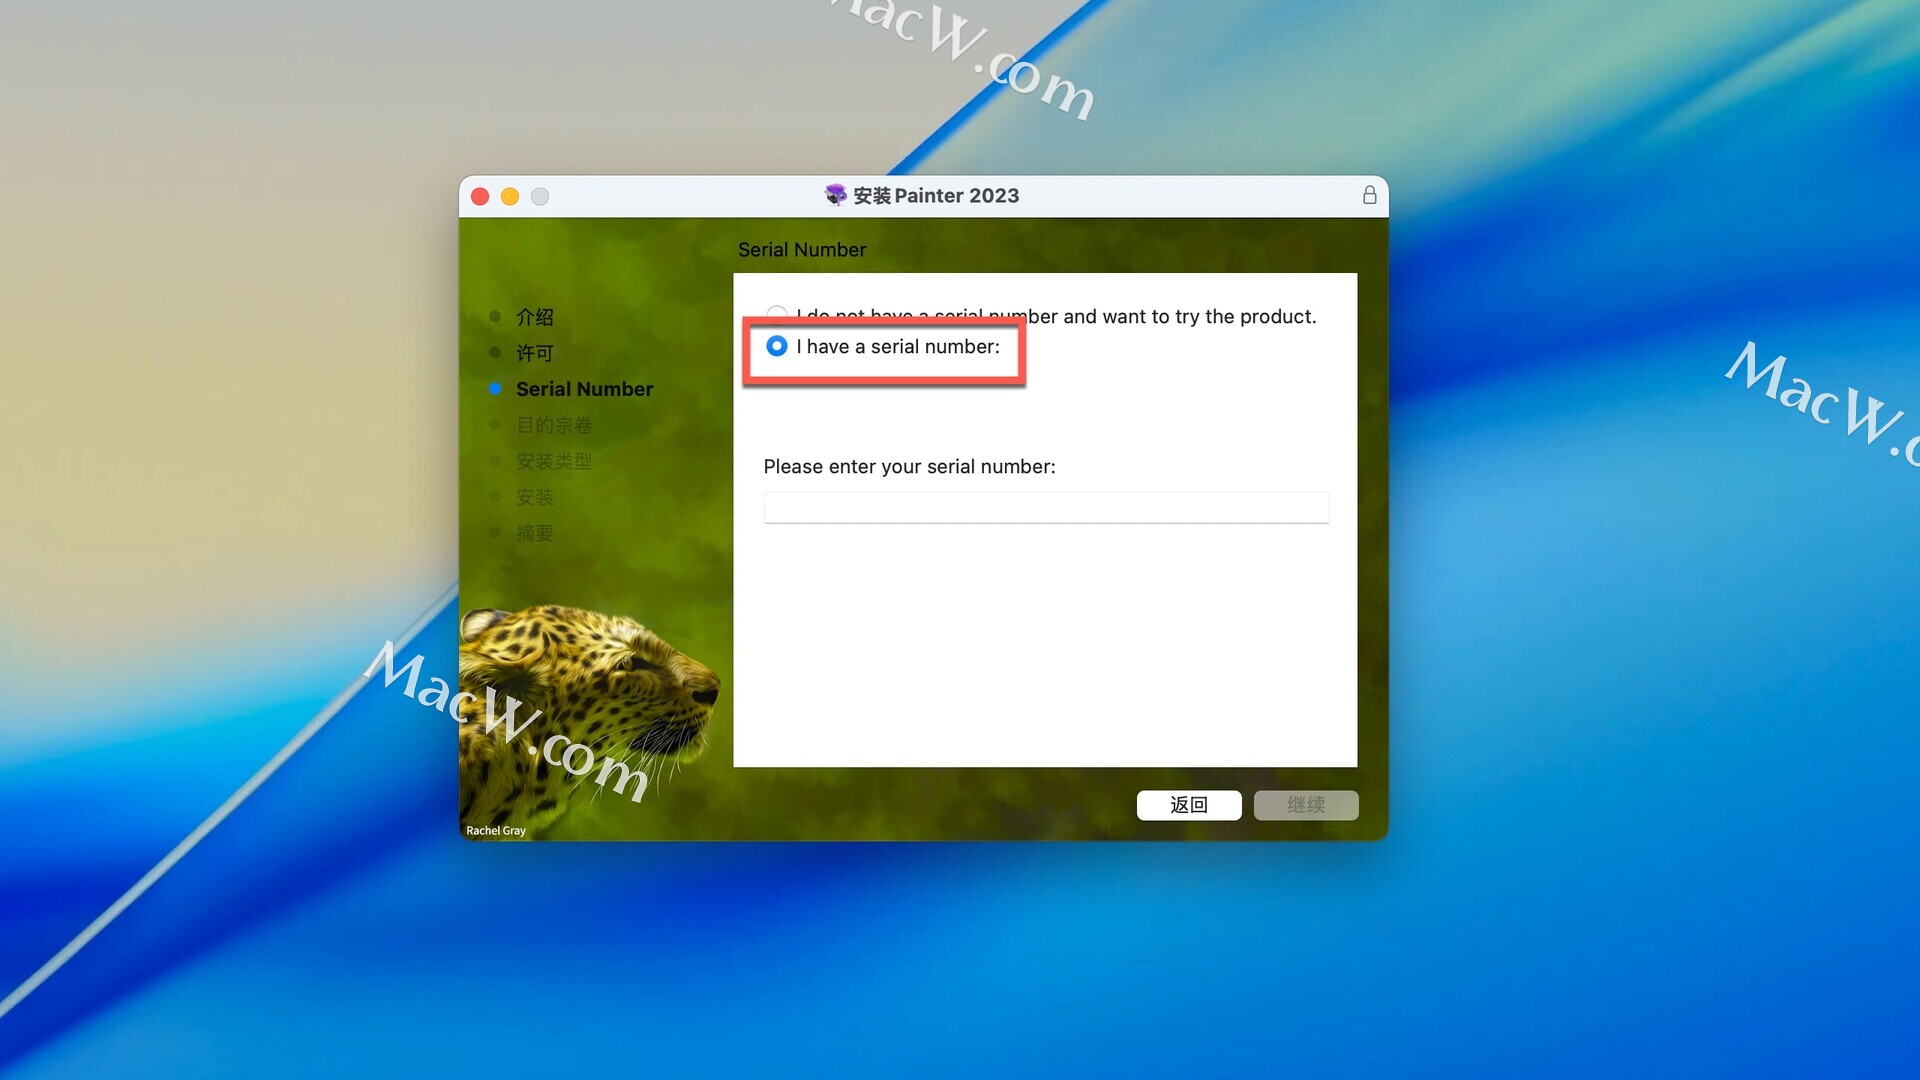This screenshot has width=1920, height=1080.
Task: Click the 继续 (Continue) button
Action: point(1306,805)
